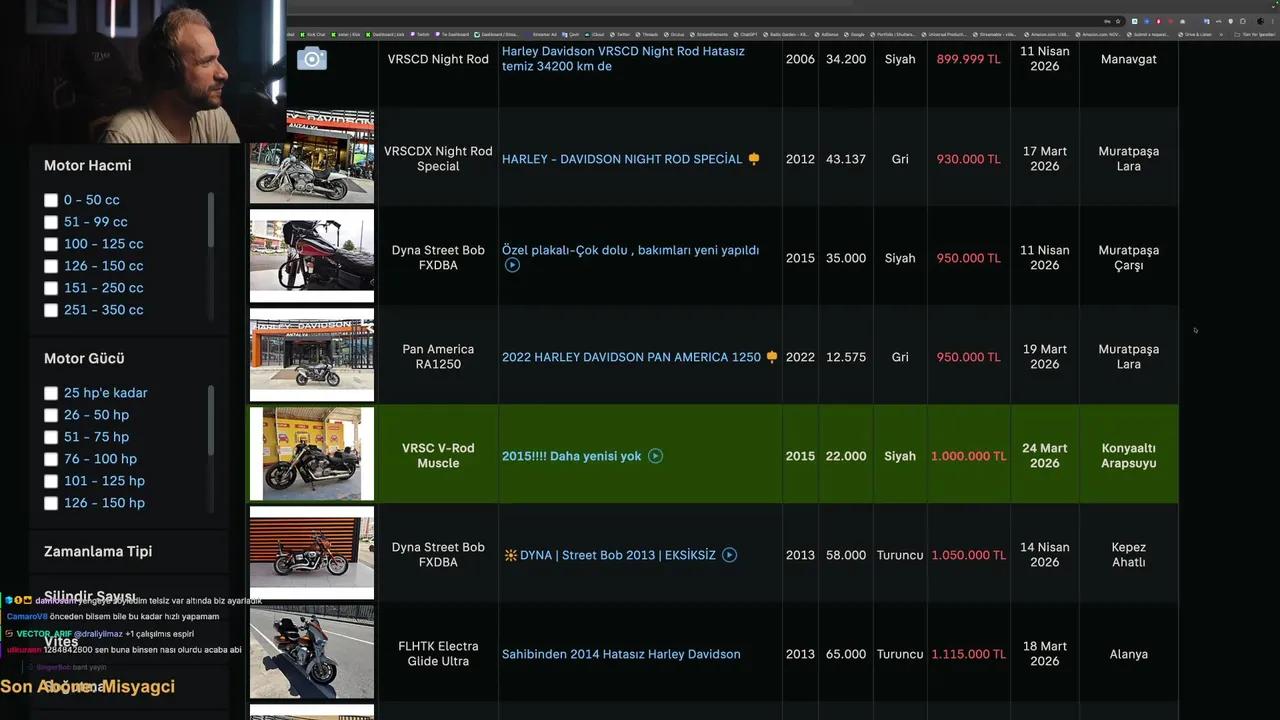Viewport: 1280px width, 720px height.
Task: Click the play icon in the Özel plakalı listing
Action: point(512,265)
